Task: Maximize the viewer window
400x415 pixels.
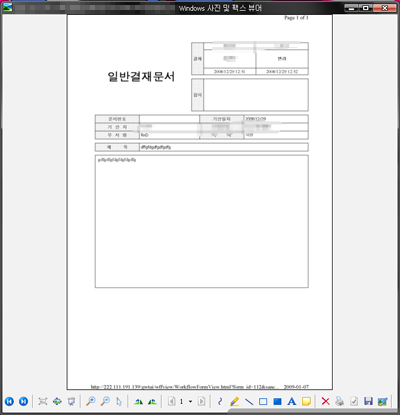Action: pyautogui.click(x=366, y=8)
